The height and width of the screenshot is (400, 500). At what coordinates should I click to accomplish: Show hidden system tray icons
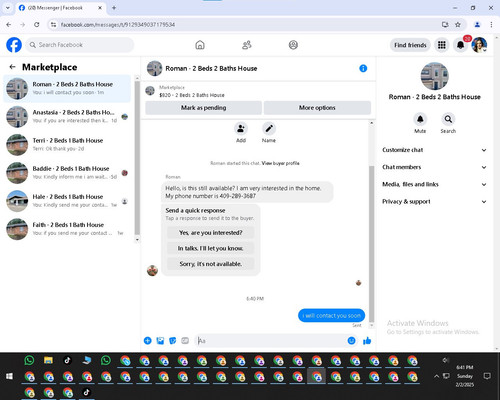click(x=436, y=376)
